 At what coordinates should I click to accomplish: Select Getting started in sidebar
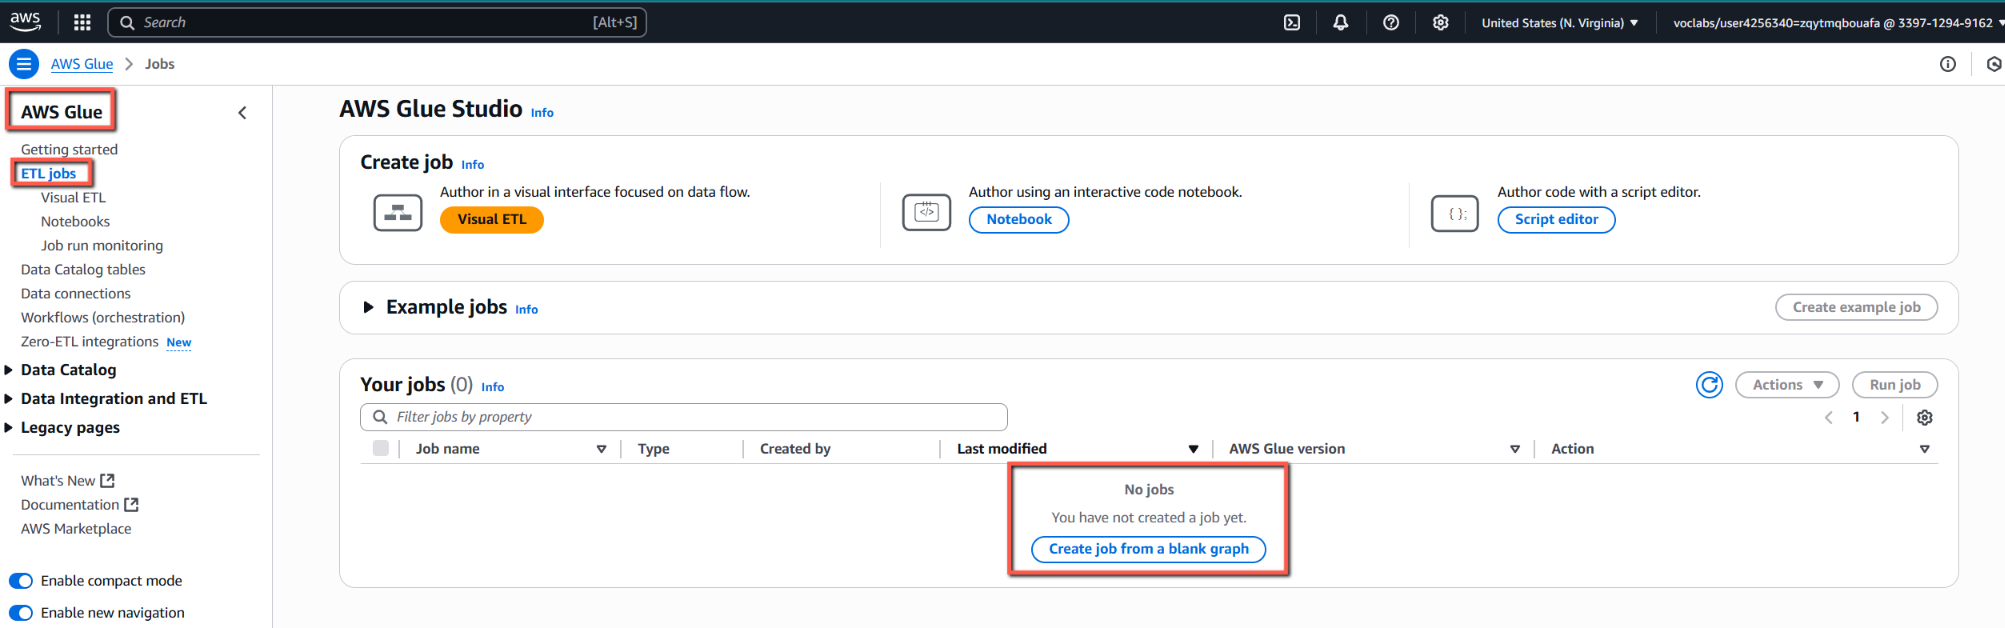pos(69,149)
